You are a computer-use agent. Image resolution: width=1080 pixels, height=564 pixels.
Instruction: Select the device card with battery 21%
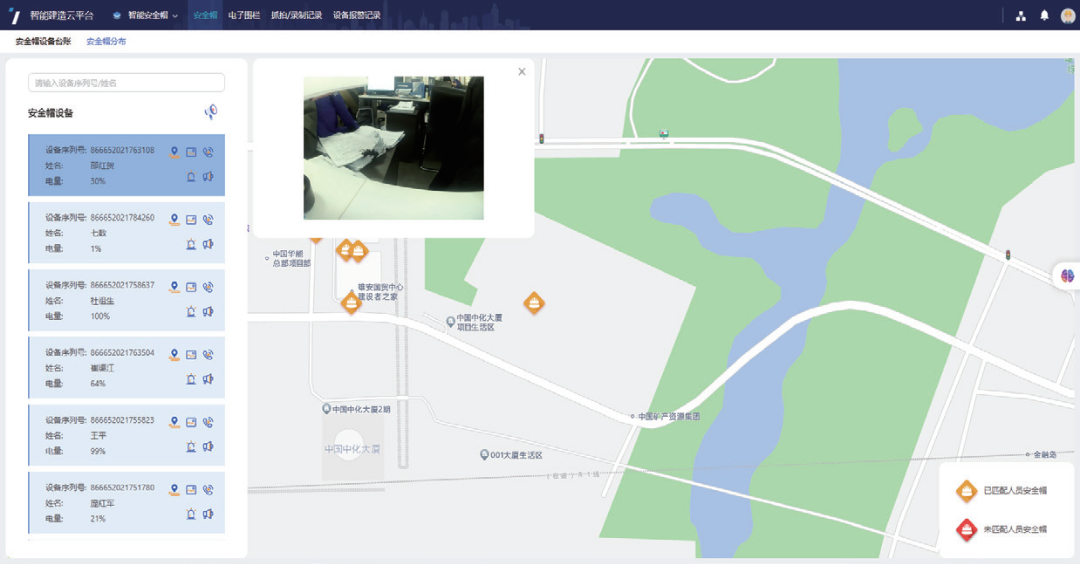[x=126, y=503]
